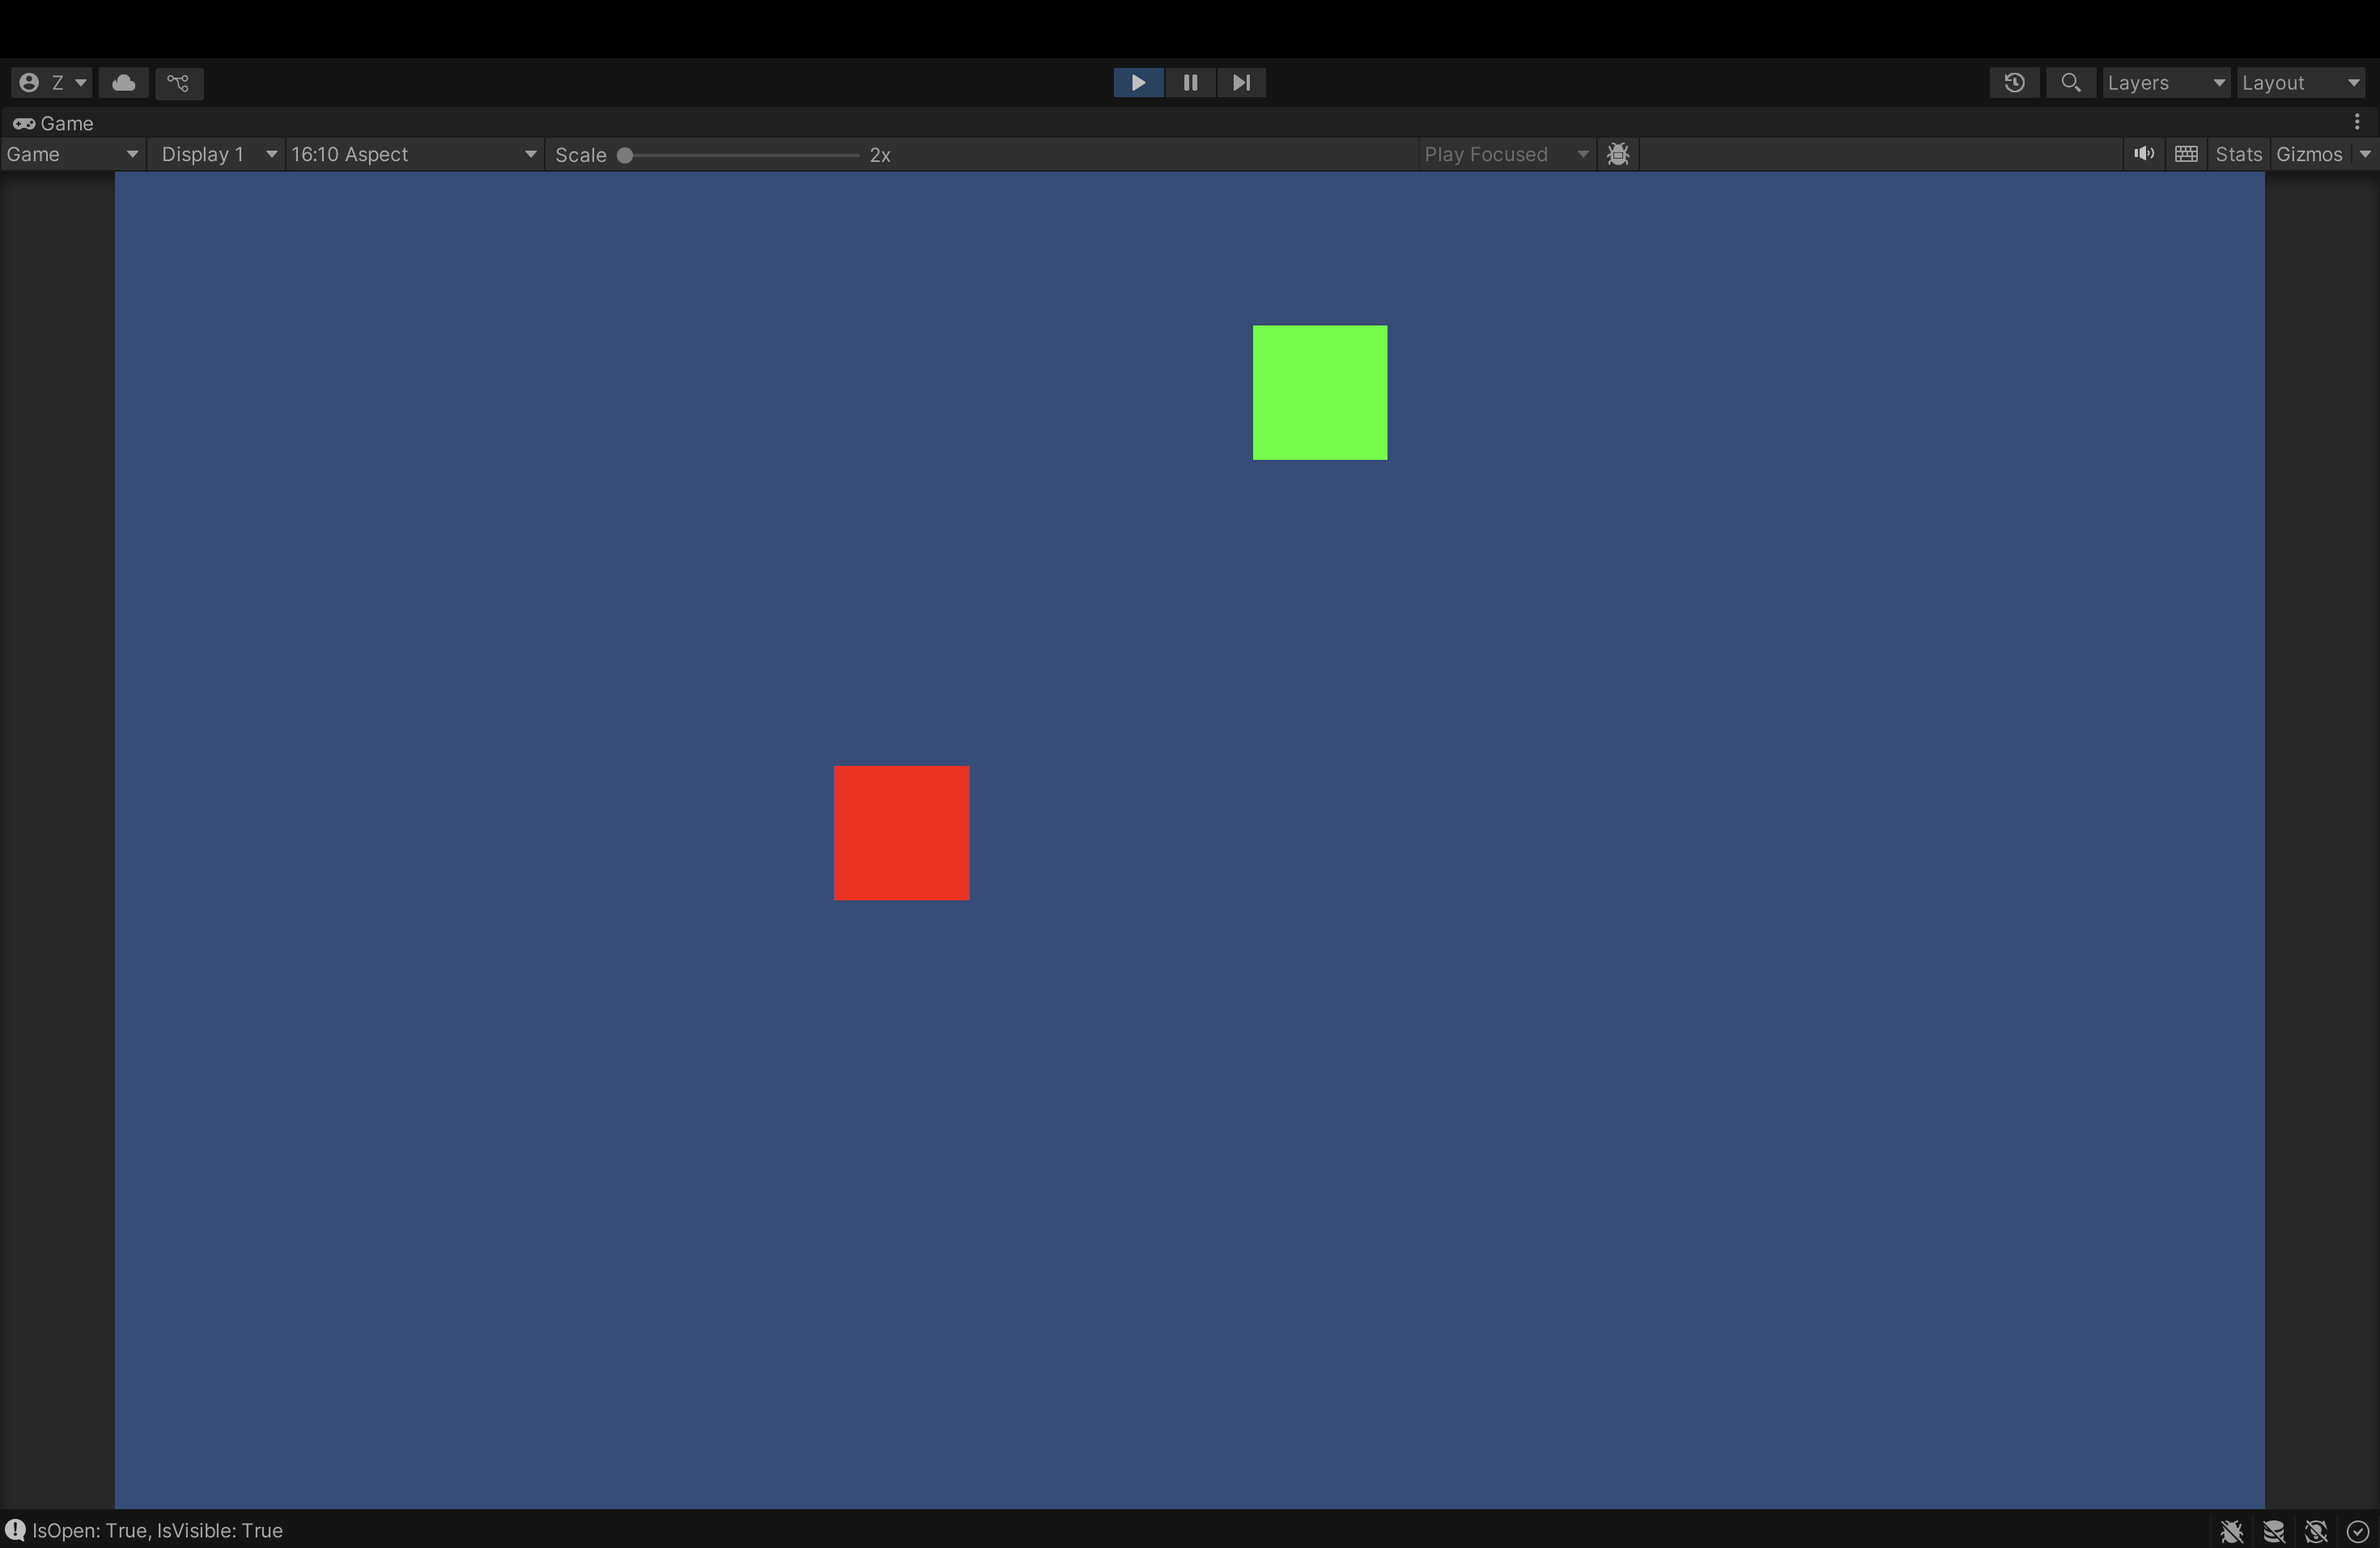Open Unity Cloud services icon
2380x1548 pixels.
[x=124, y=83]
